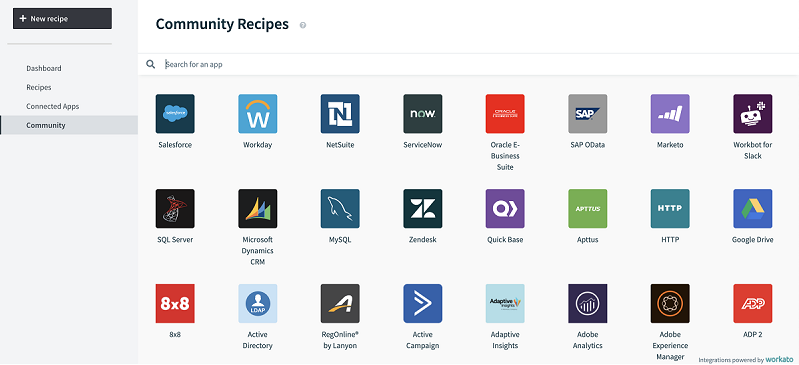Click the help icon beside Community Recipes
This screenshot has height=365, width=799.
[x=303, y=25]
